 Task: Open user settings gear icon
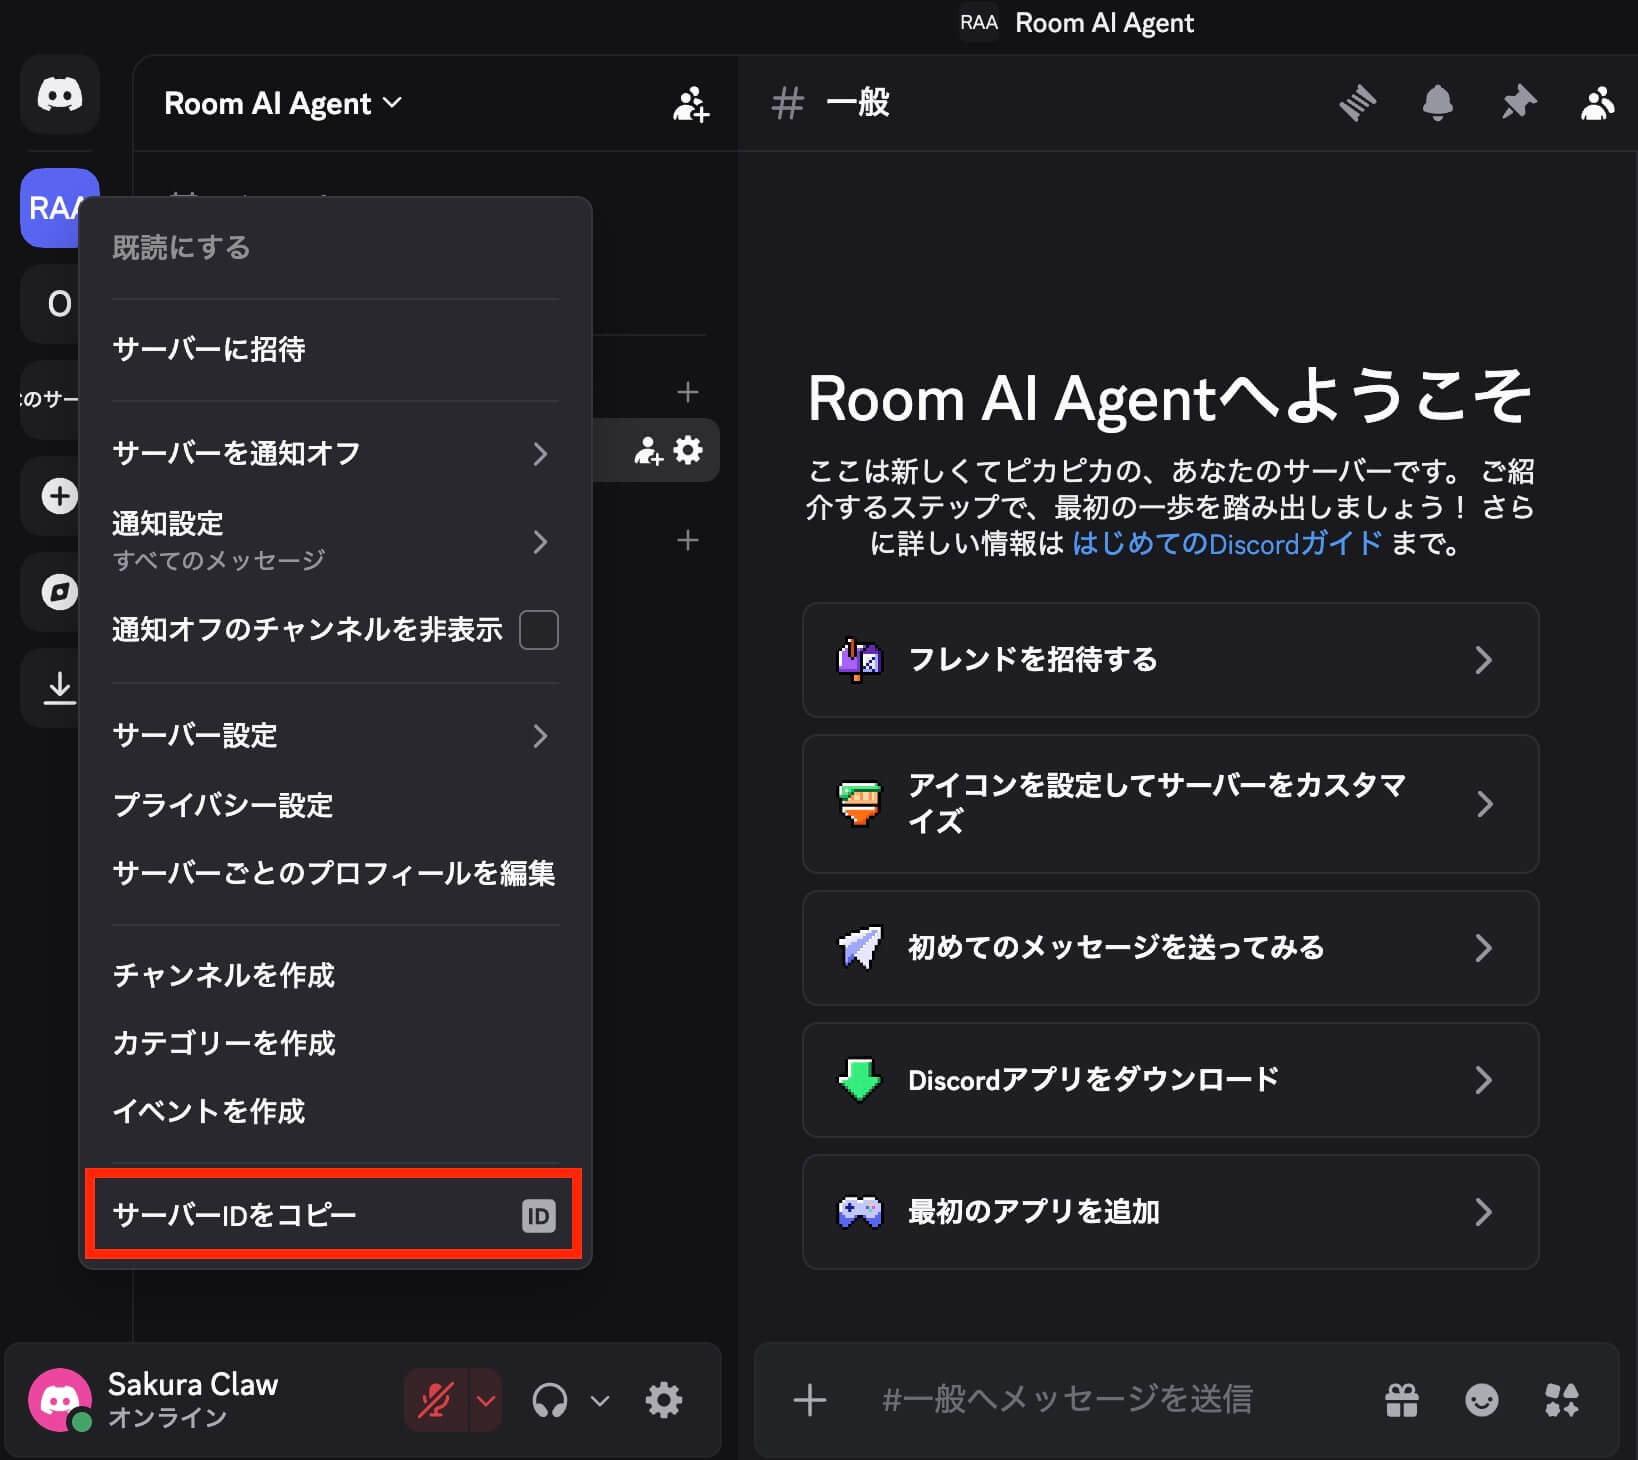pos(663,1400)
